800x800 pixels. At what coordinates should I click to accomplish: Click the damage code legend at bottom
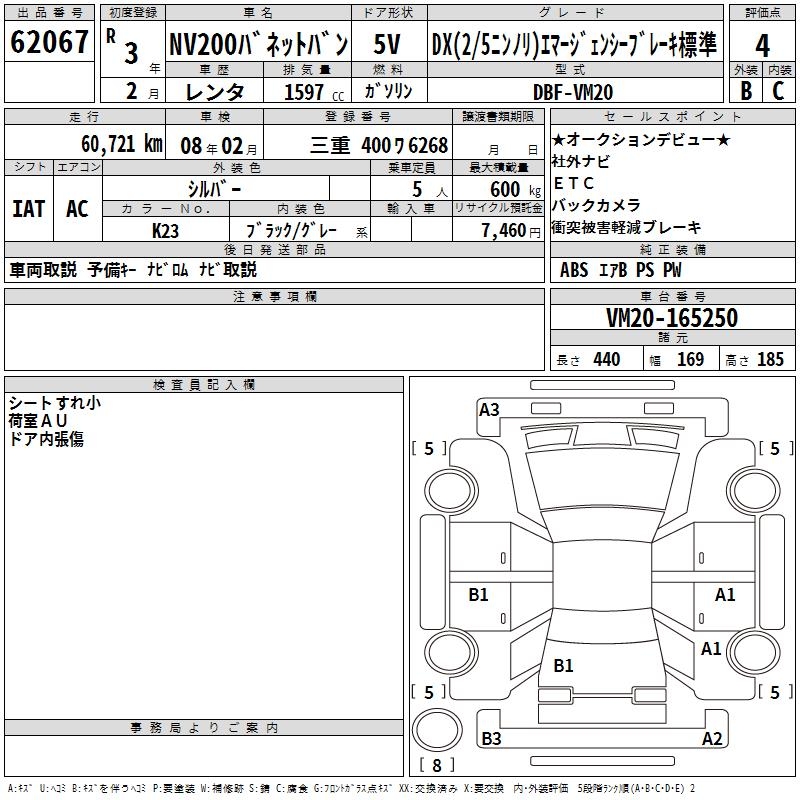point(352,788)
